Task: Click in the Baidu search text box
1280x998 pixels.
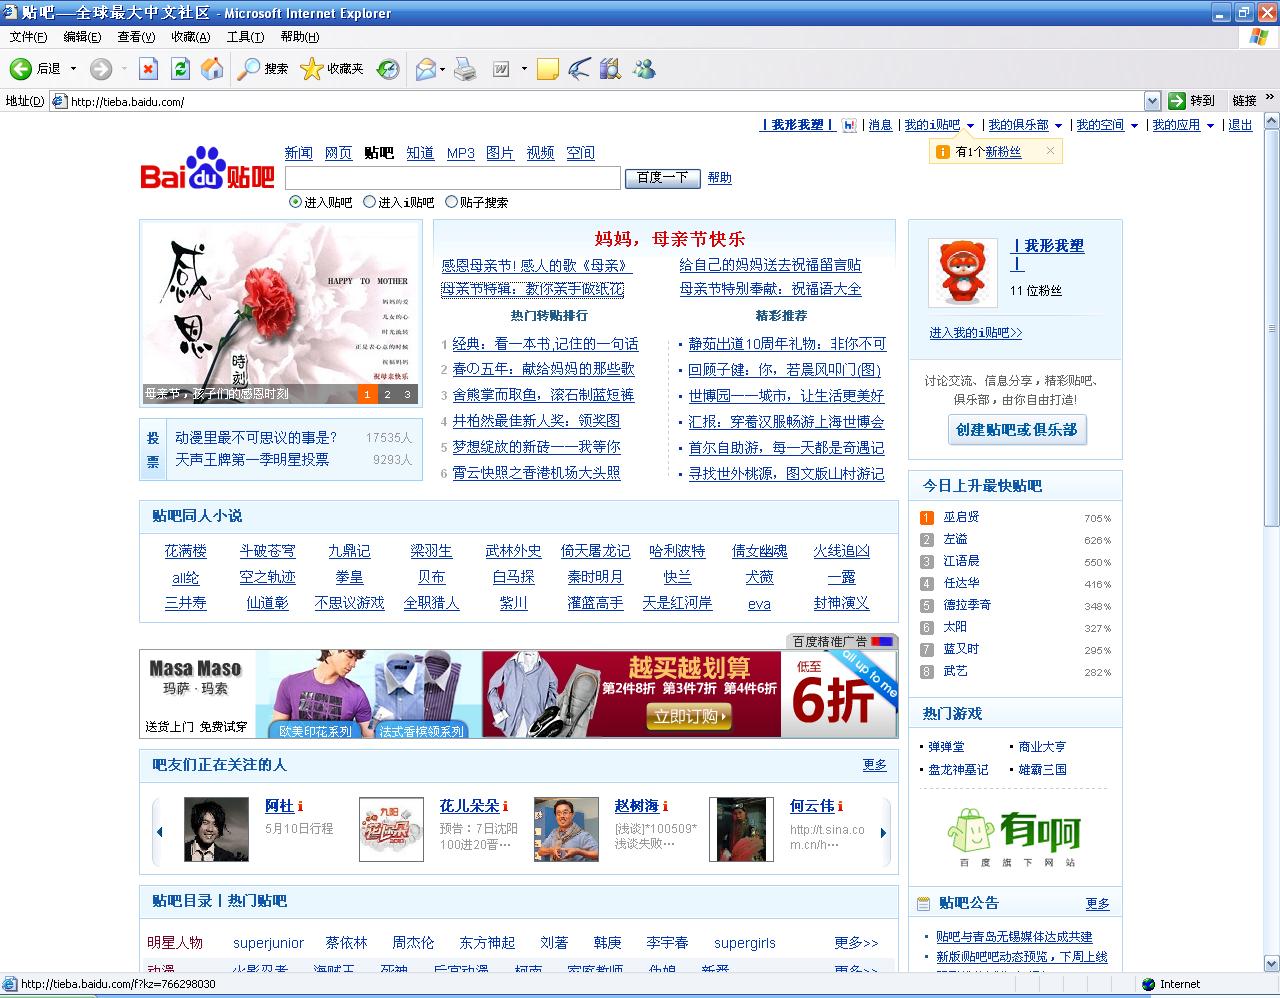Action: pyautogui.click(x=453, y=178)
